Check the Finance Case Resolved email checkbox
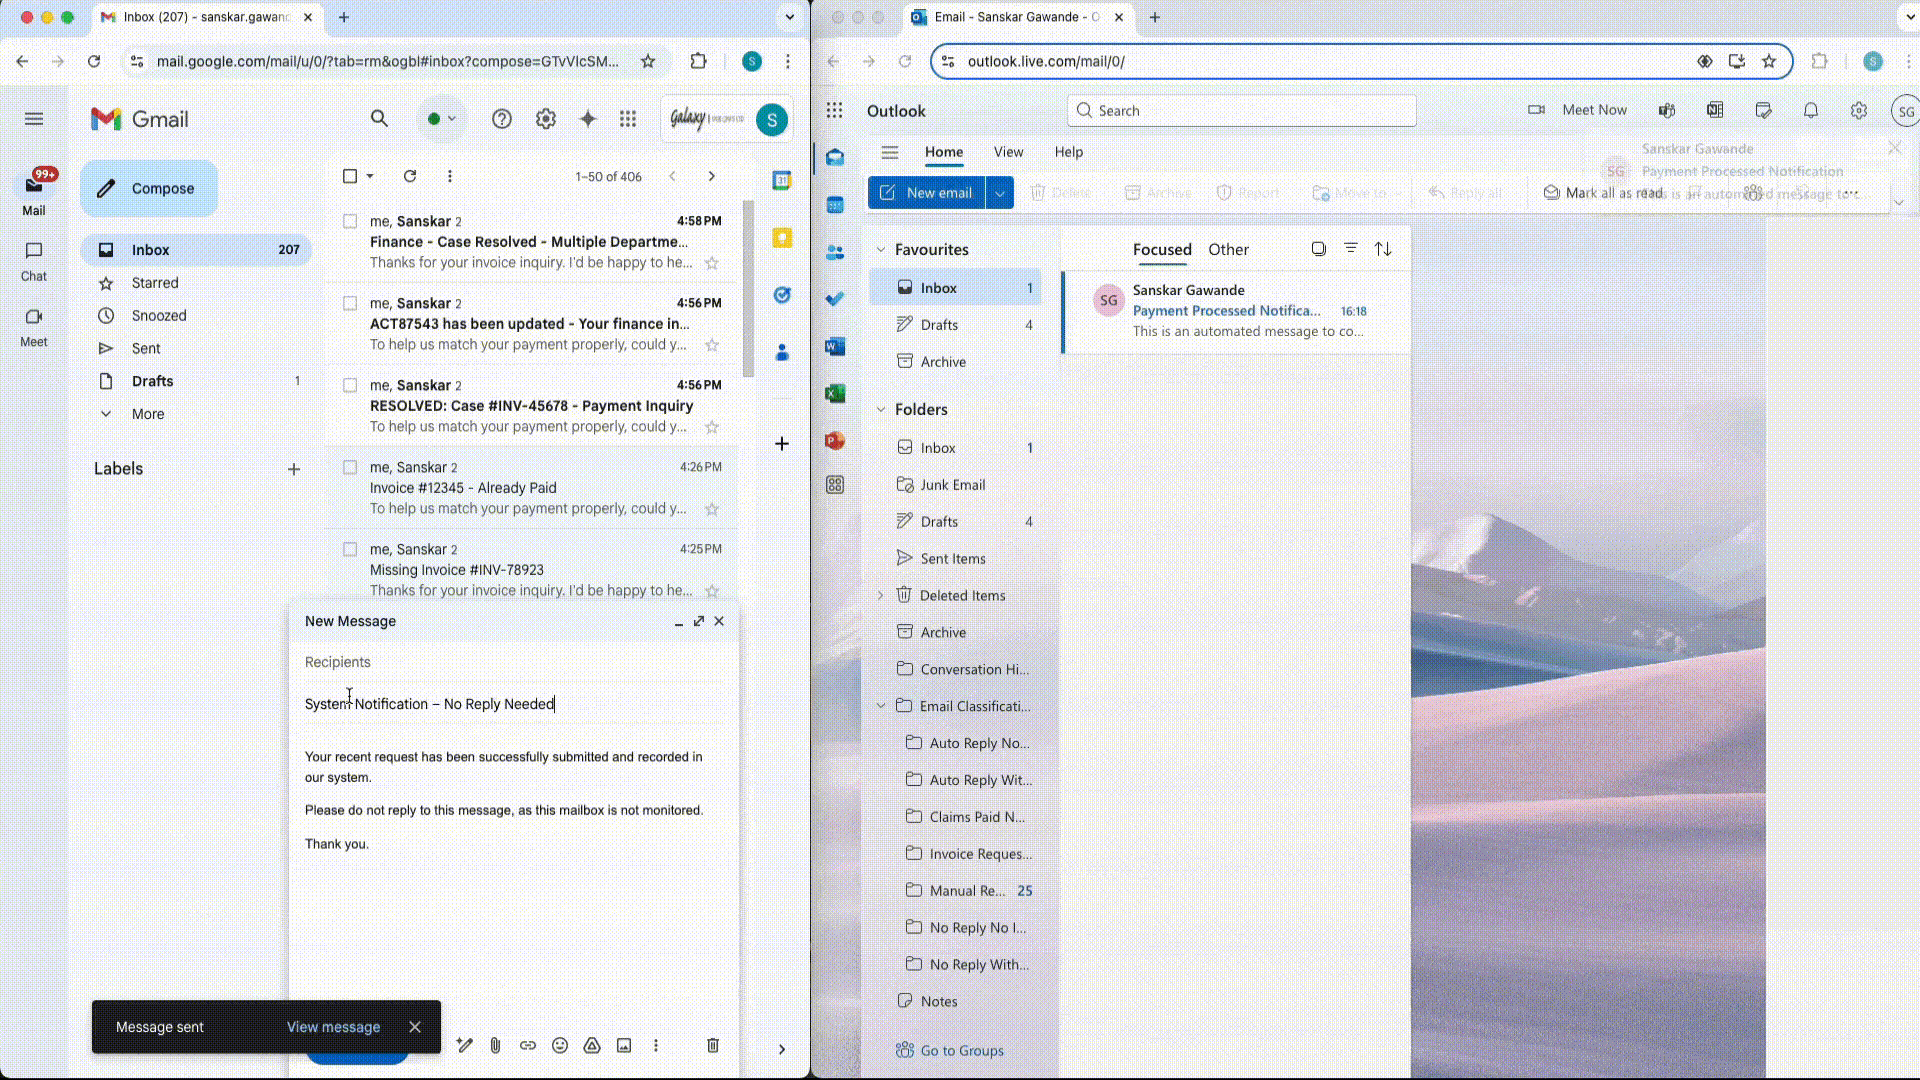The height and width of the screenshot is (1080, 1920). (x=350, y=221)
